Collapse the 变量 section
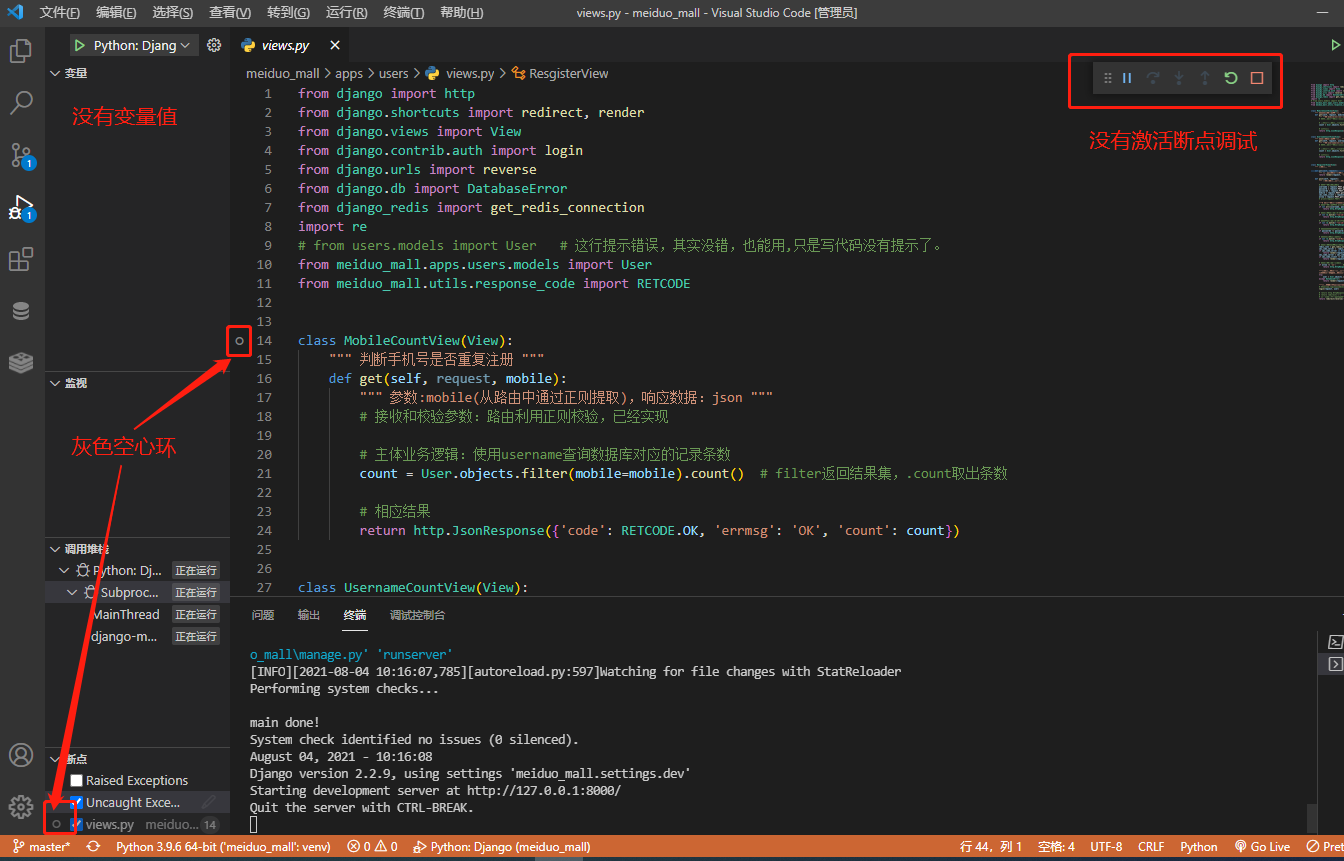This screenshot has width=1344, height=861. tap(137, 73)
